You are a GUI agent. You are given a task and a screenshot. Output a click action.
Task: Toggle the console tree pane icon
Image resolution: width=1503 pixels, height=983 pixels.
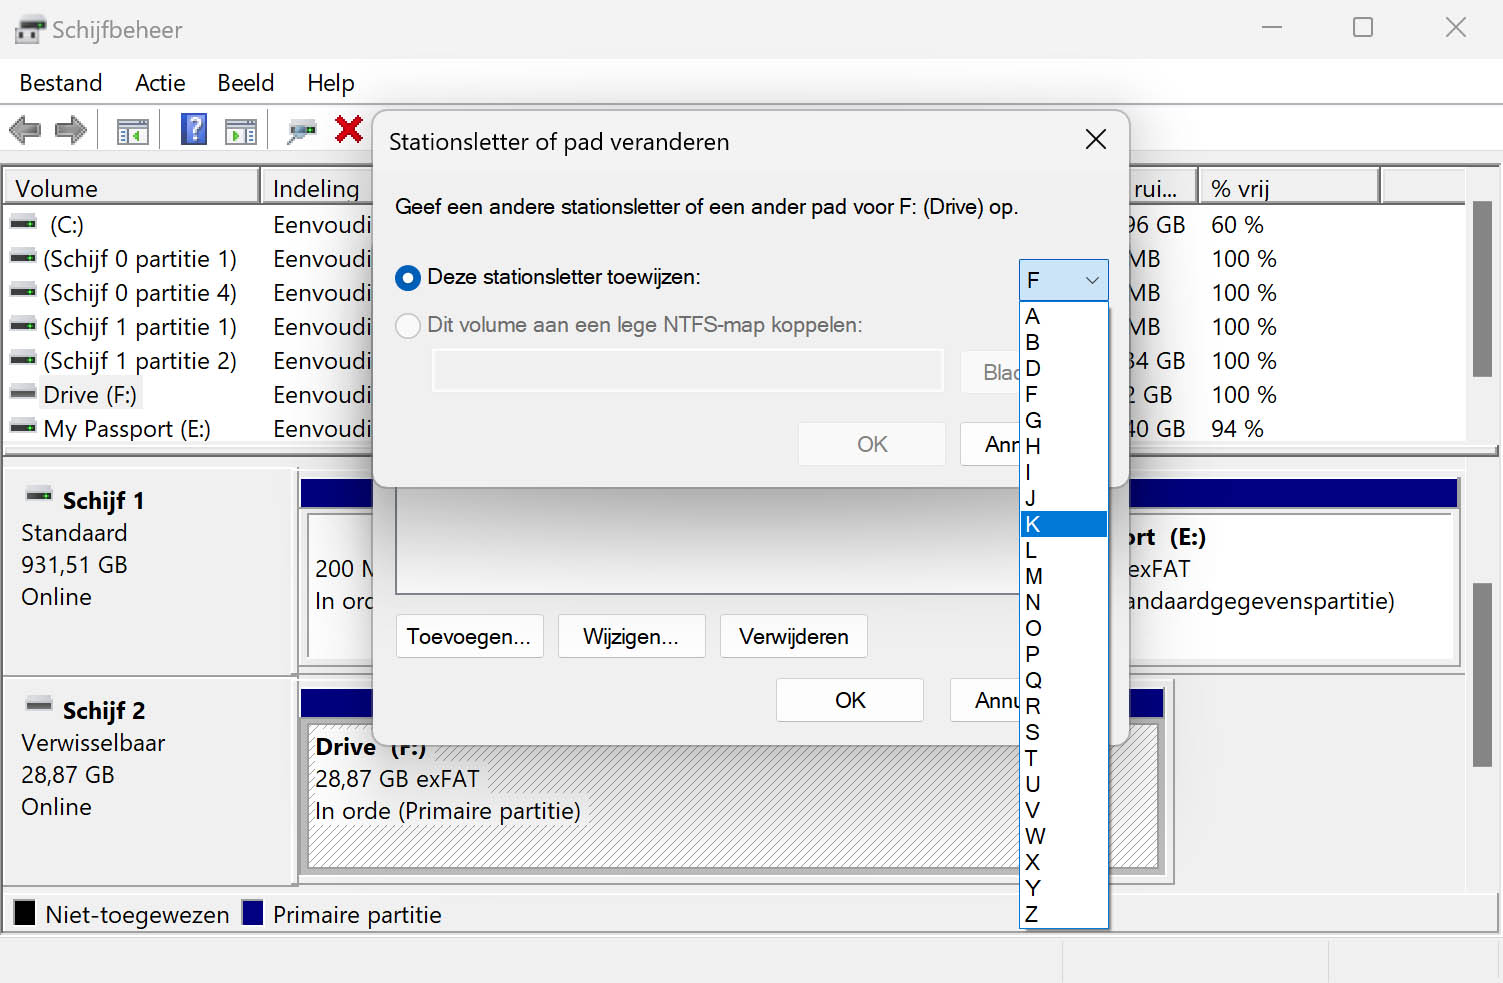pos(132,130)
